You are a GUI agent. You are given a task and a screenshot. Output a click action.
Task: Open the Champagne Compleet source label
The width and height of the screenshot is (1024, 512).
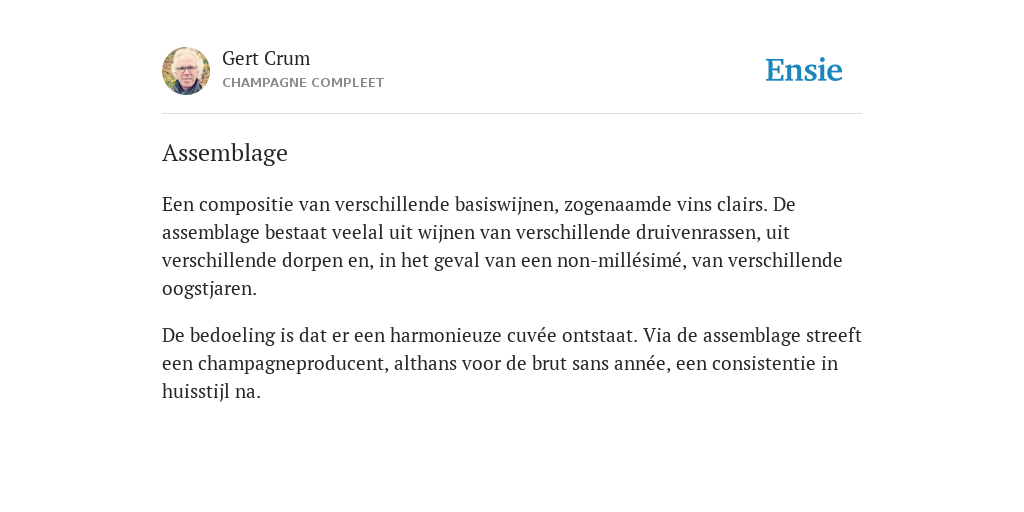(x=303, y=83)
